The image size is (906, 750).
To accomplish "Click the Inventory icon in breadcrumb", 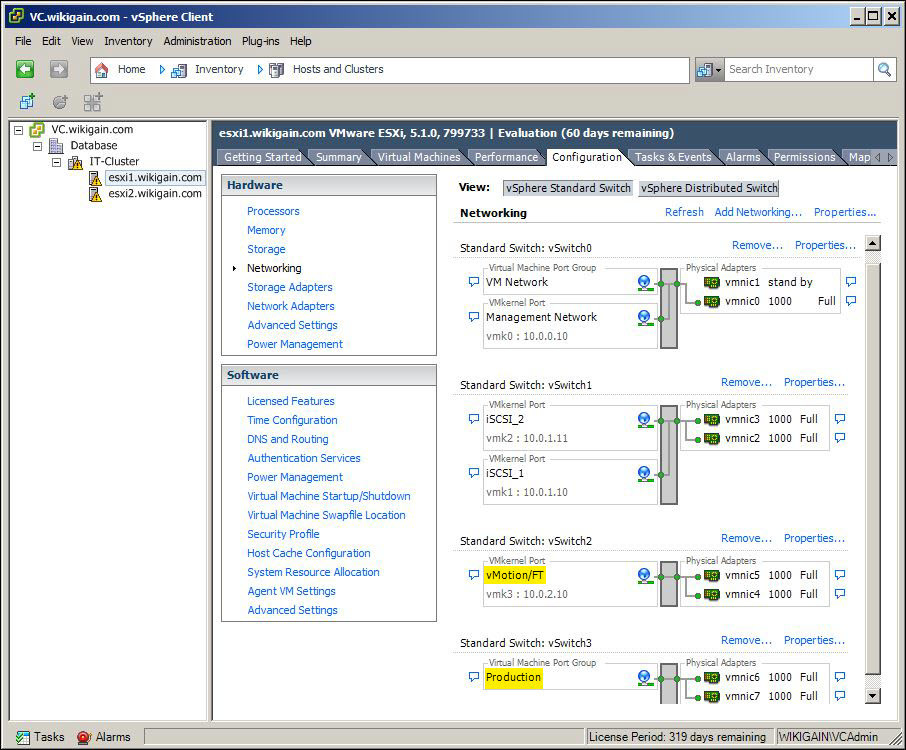I will coord(179,70).
